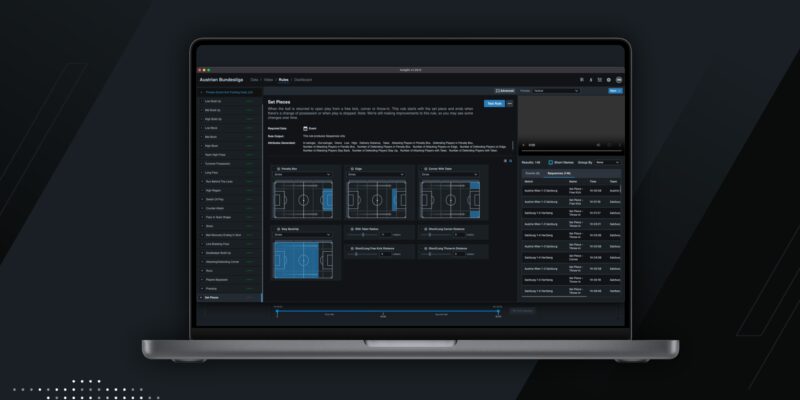Toggle the Advanced checkbox

(499, 90)
